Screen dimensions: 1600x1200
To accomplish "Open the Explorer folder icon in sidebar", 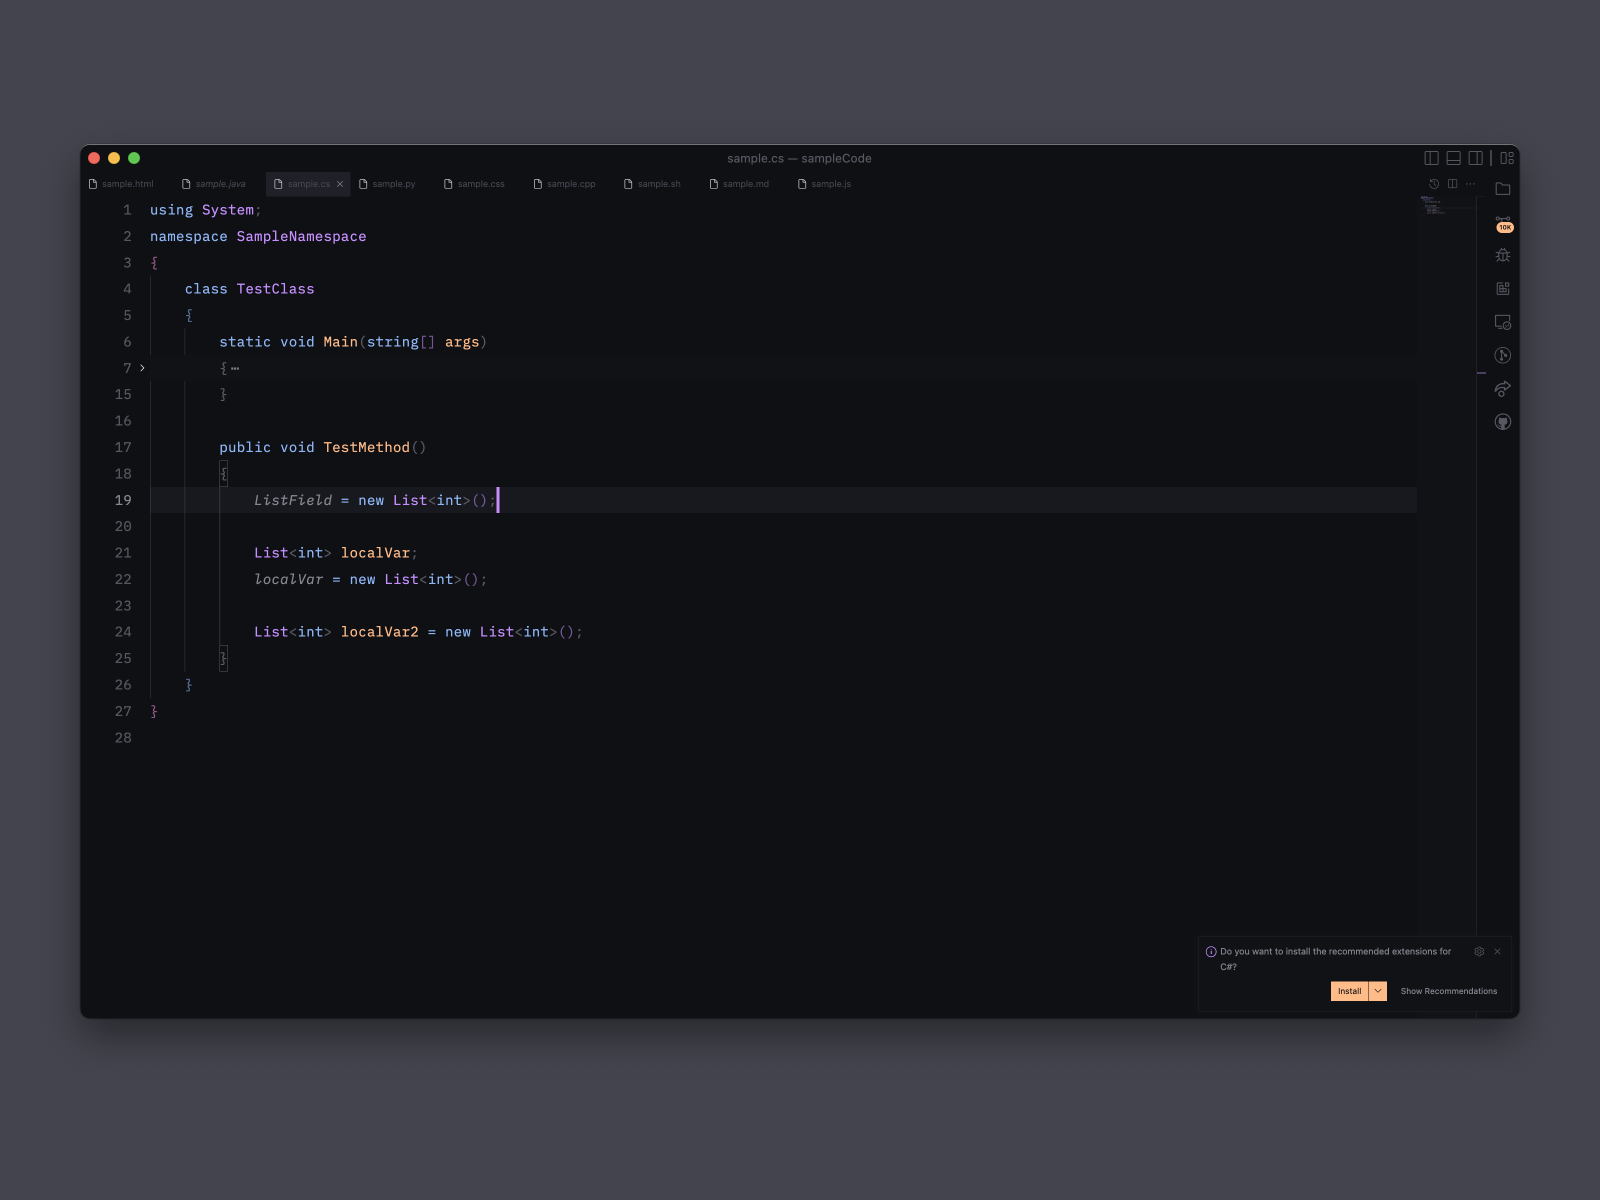I will pos(1503,189).
